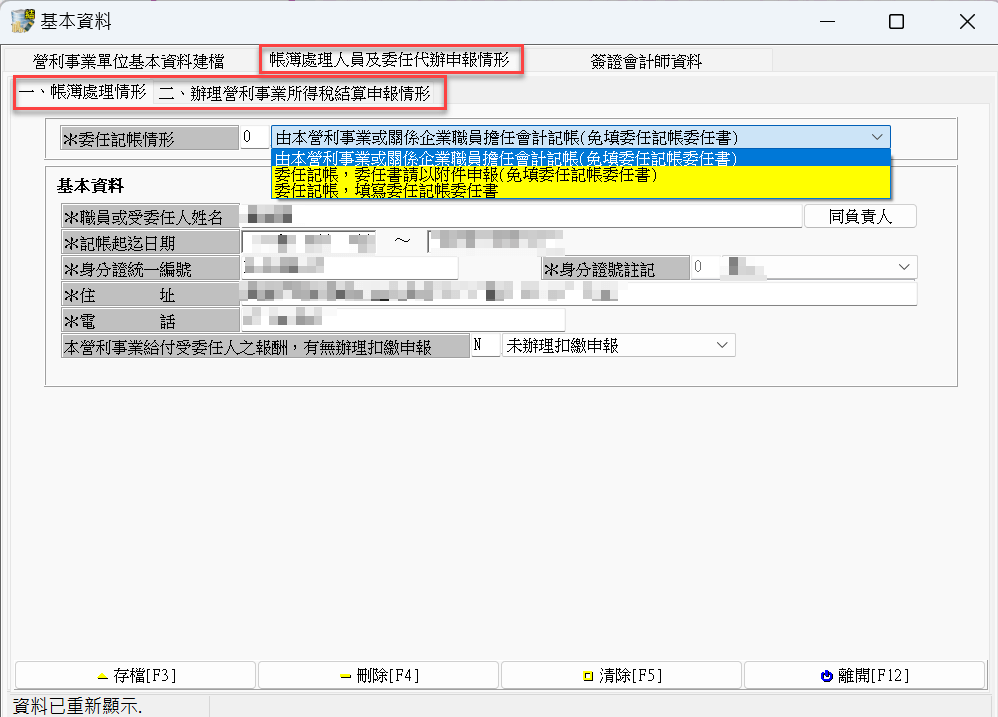The height and width of the screenshot is (717, 998).
Task: Click the 身分證號註記 code field showing 0
Action: pos(705,267)
